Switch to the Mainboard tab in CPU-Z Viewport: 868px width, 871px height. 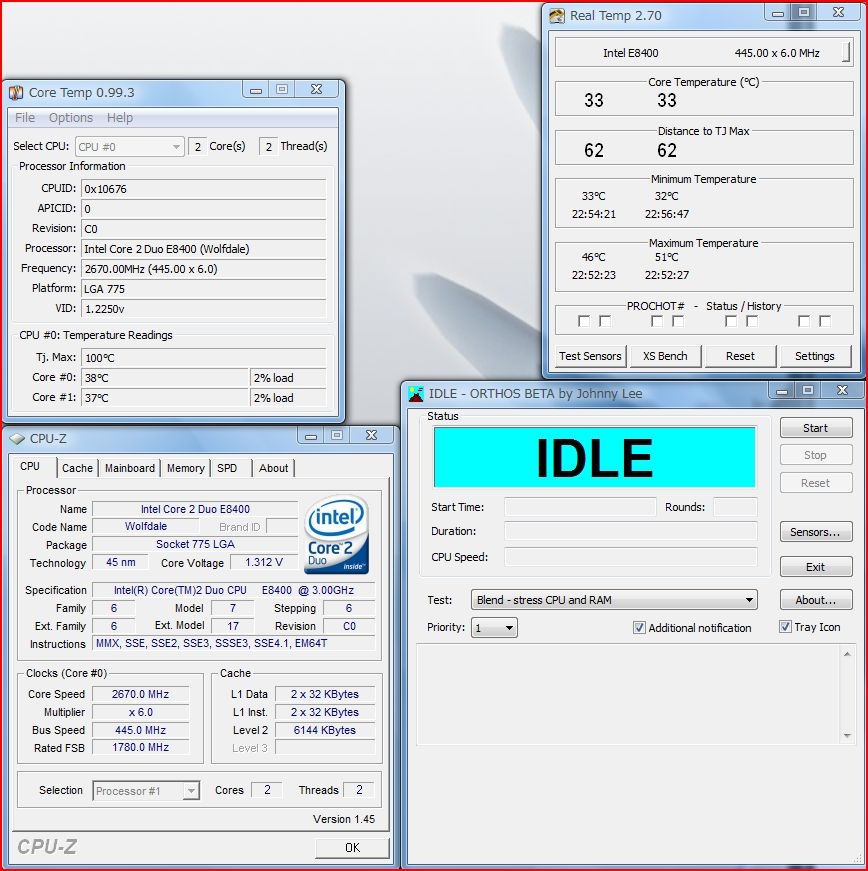pos(130,468)
